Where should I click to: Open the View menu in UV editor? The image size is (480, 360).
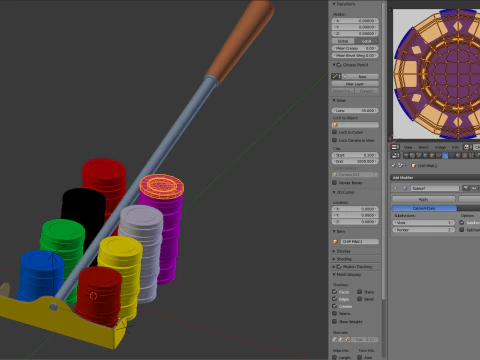408,147
